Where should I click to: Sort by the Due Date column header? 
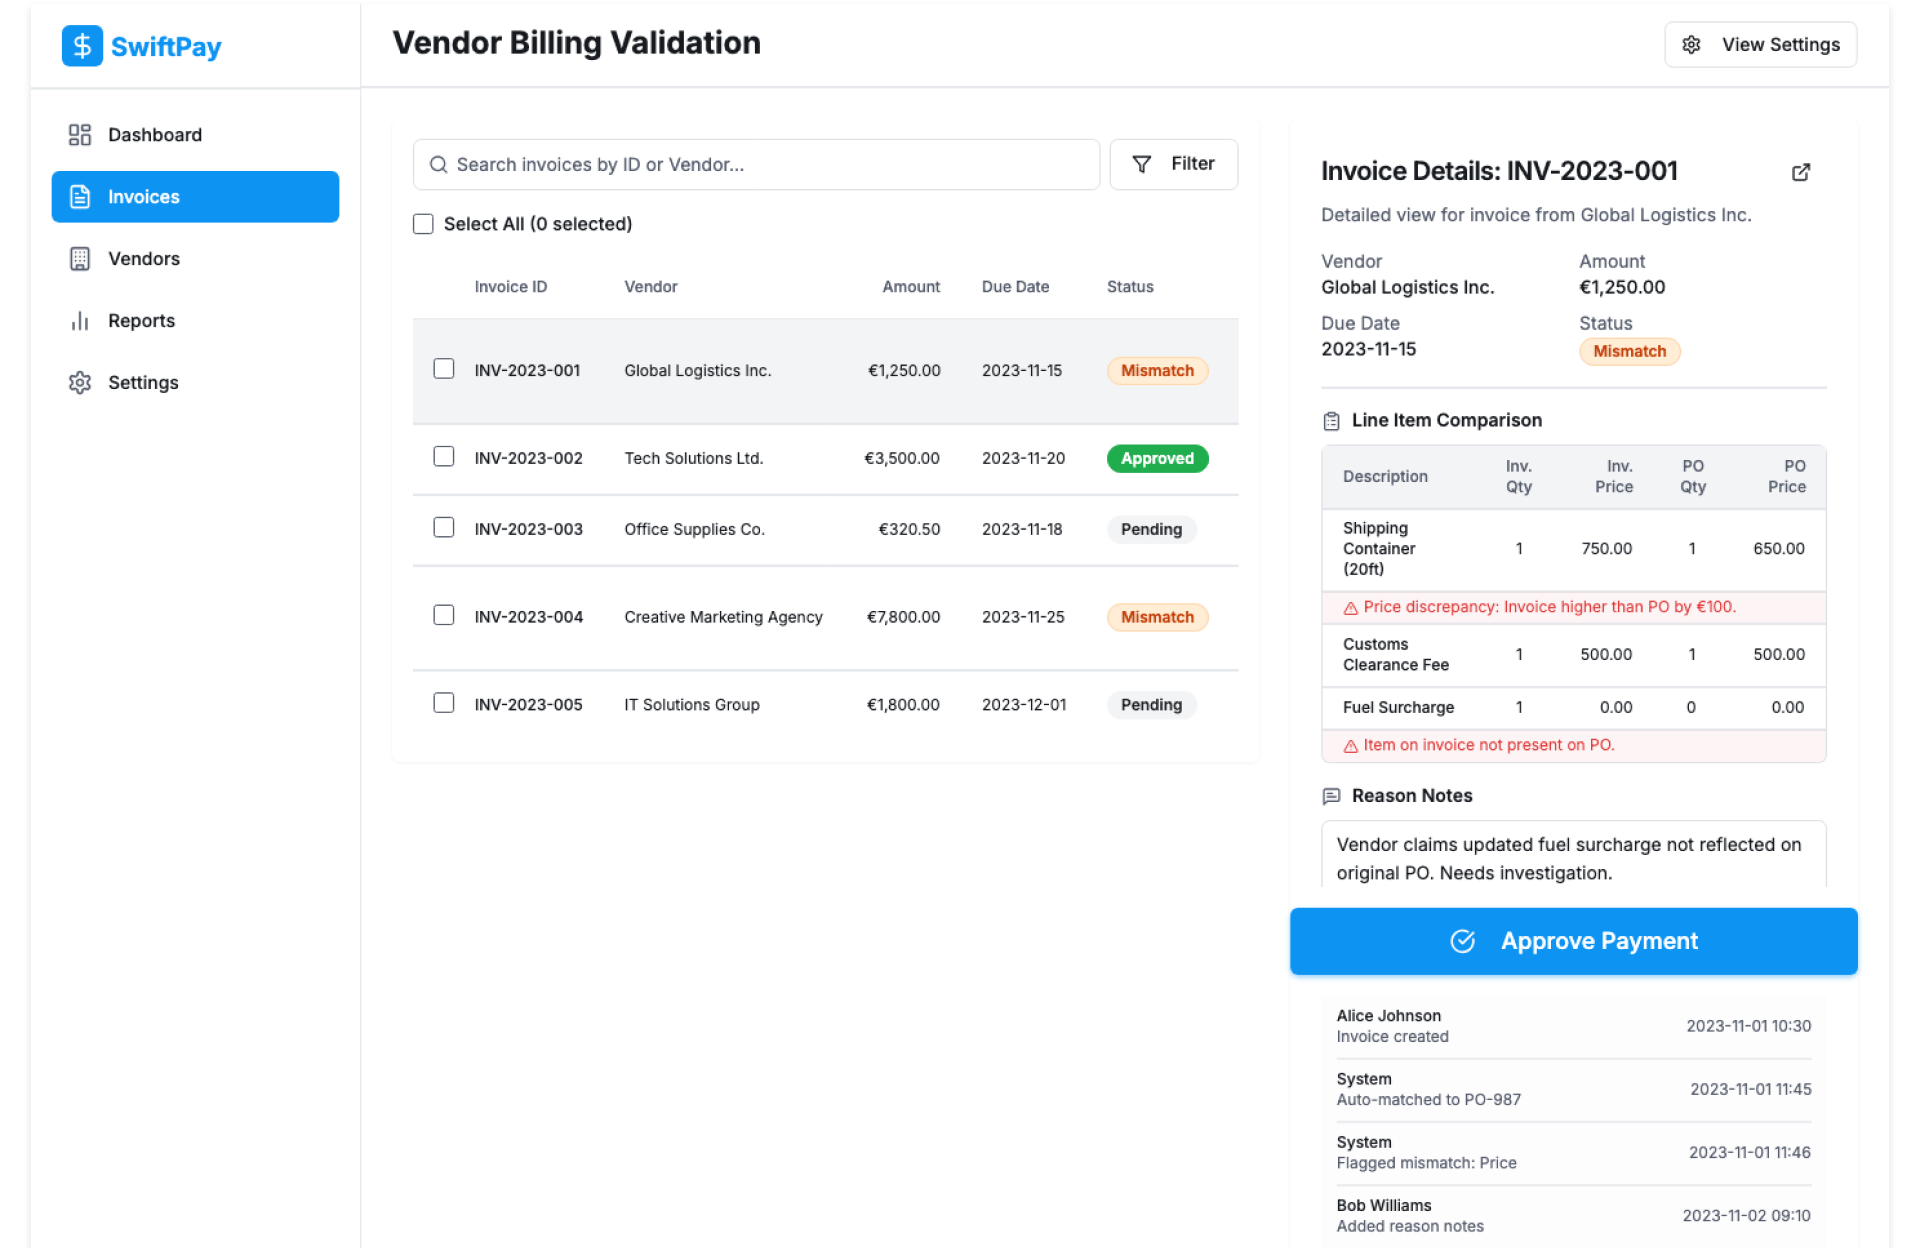point(1015,287)
